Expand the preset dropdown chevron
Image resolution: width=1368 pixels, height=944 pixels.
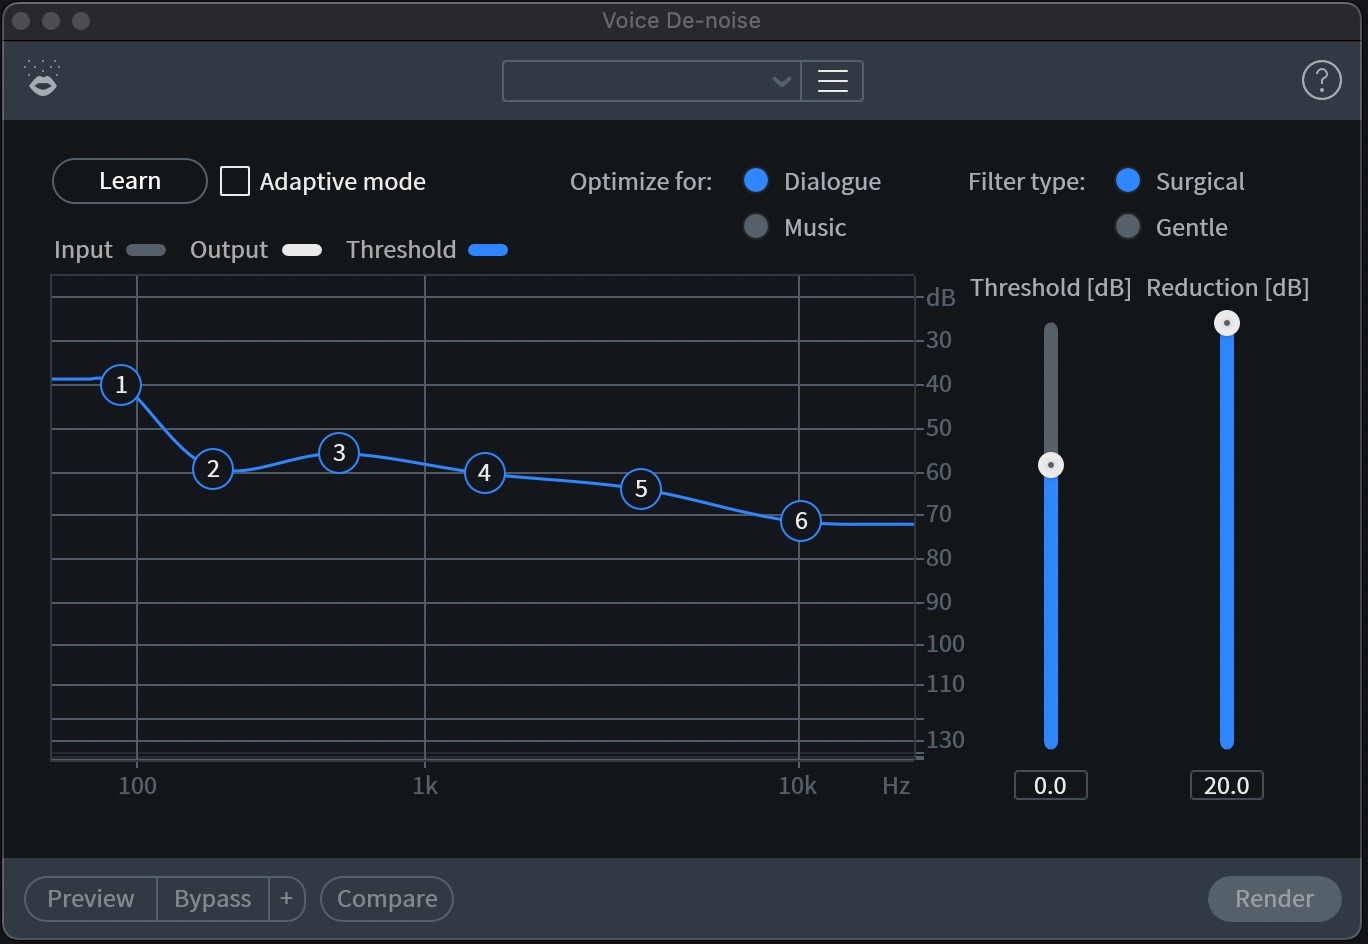pyautogui.click(x=782, y=82)
